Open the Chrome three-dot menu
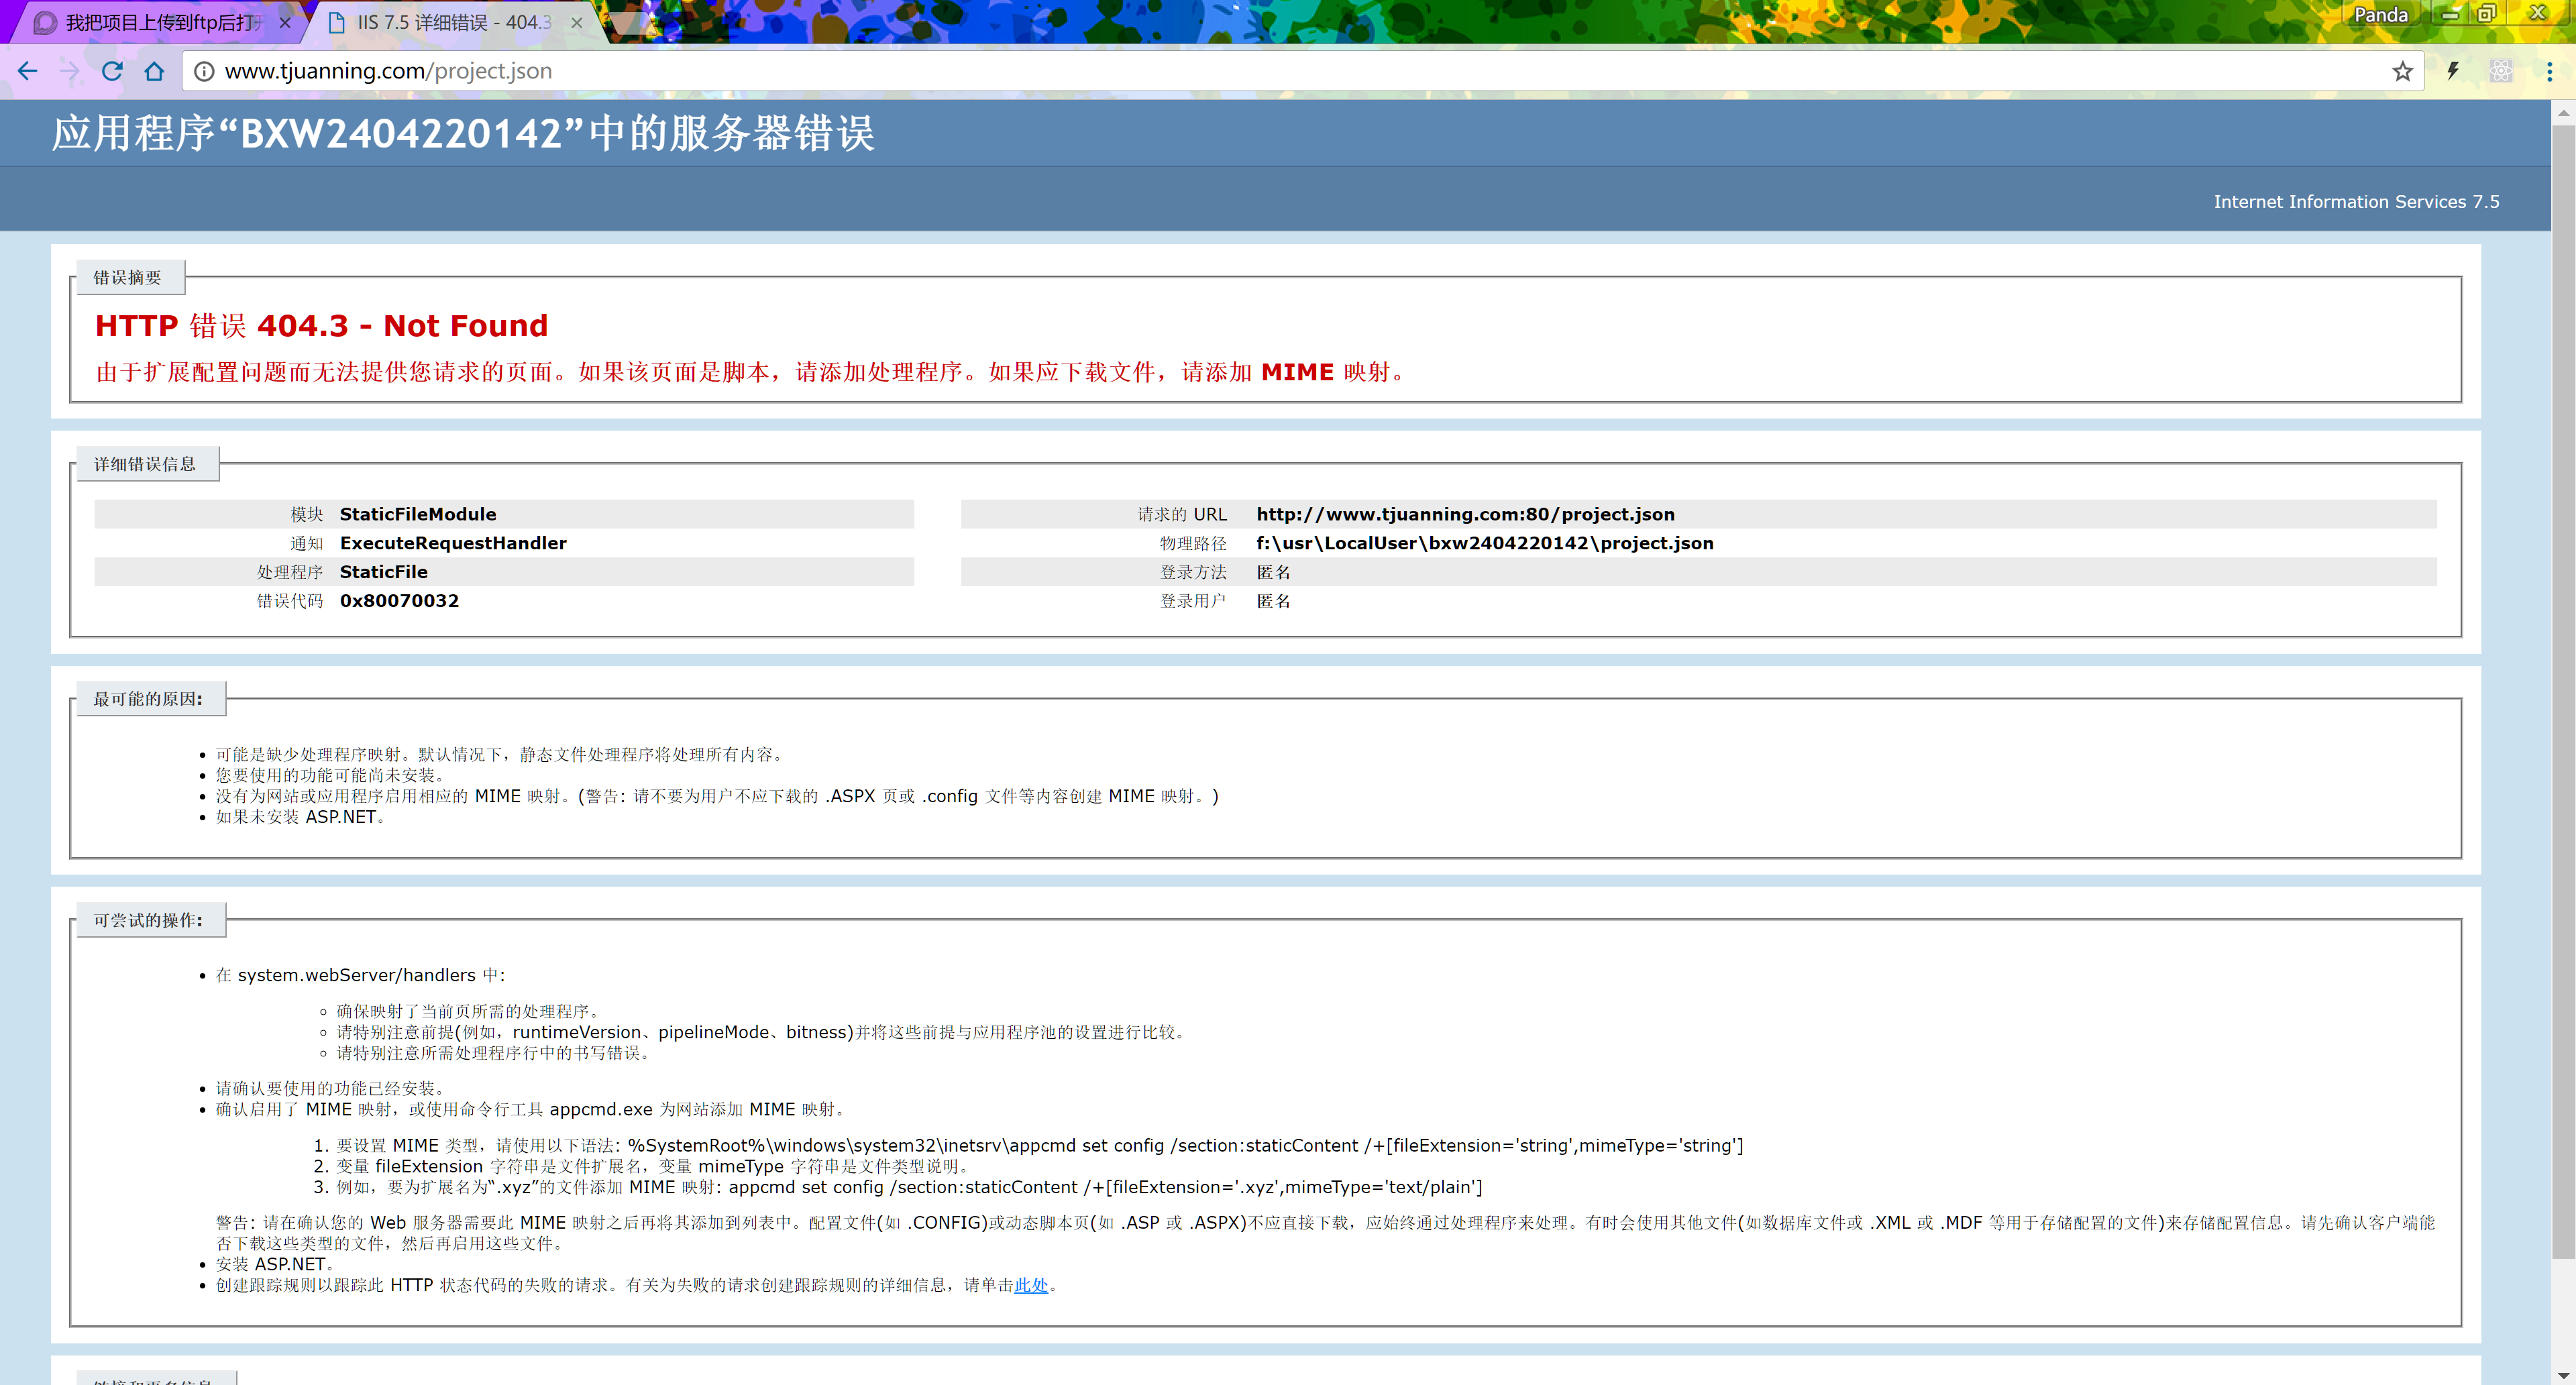 (2549, 71)
